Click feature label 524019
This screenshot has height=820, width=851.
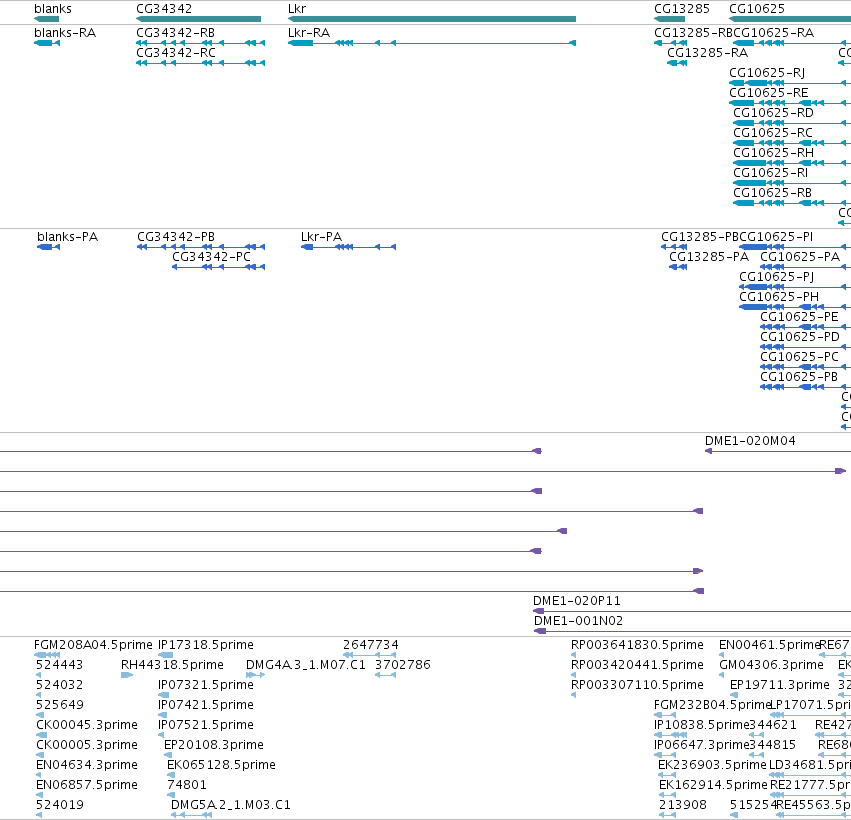point(60,805)
